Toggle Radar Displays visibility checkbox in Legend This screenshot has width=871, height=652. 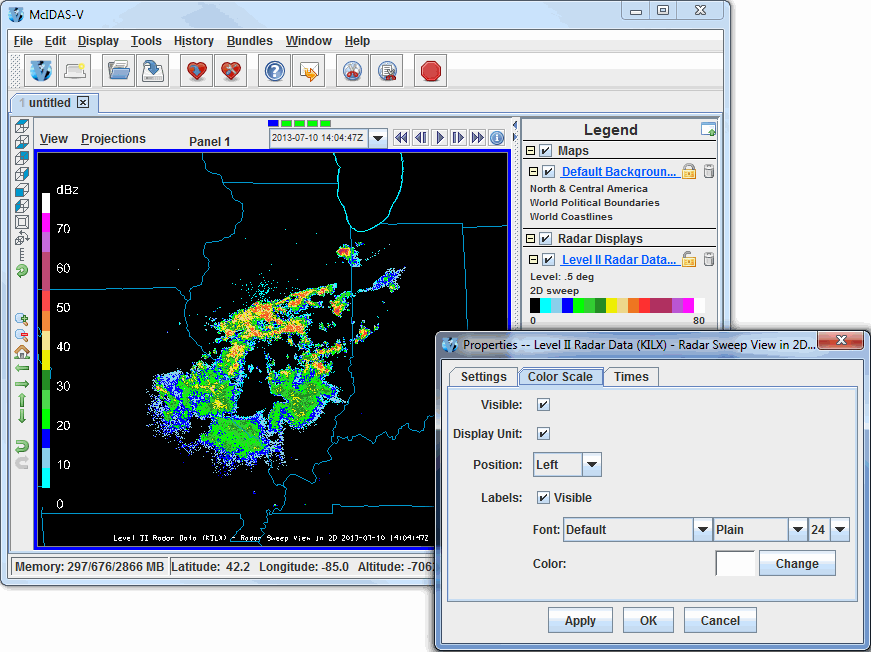click(545, 239)
